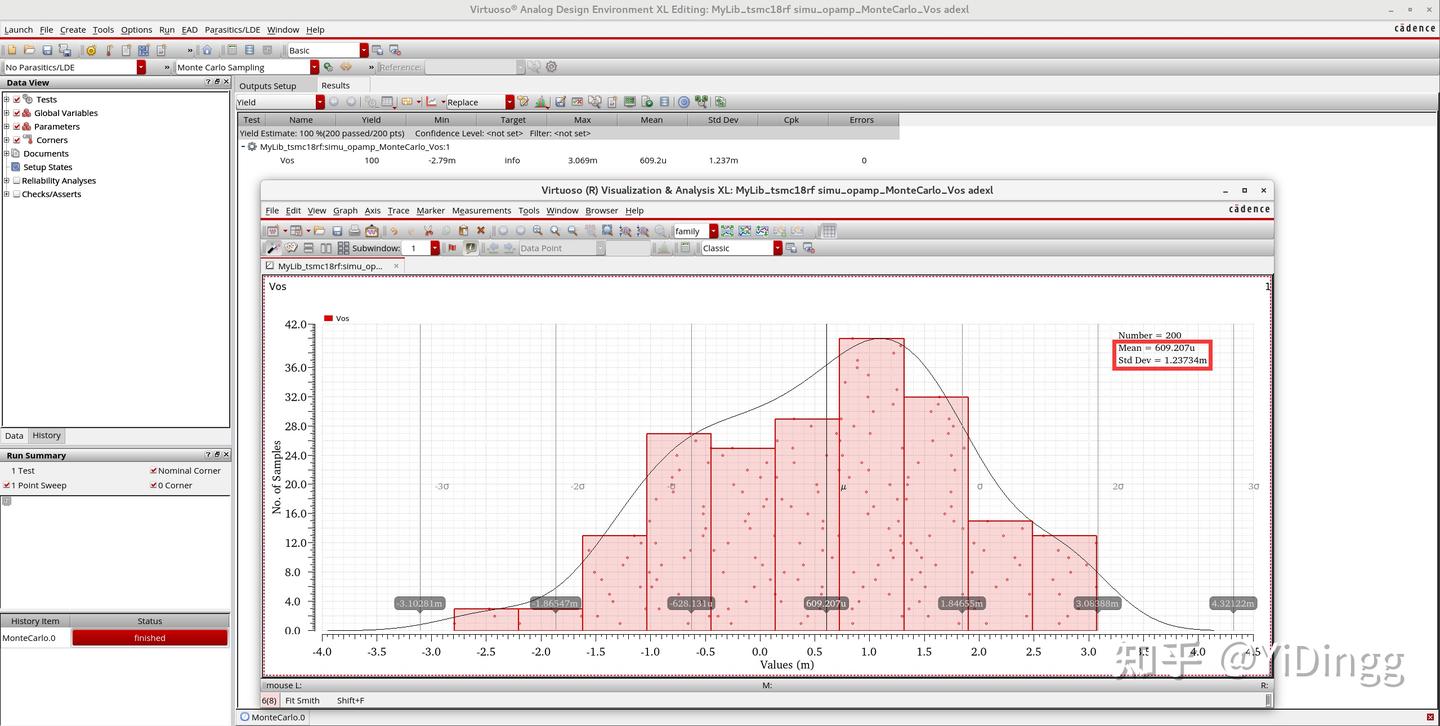Open the Monte Carlo Sampling run mode dropdown
Viewport: 1440px width, 726px height.
click(x=314, y=67)
